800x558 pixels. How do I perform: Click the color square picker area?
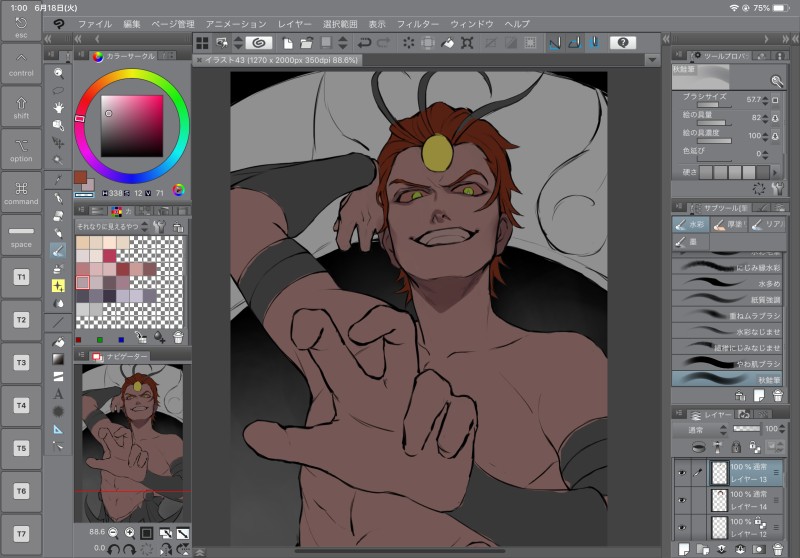(x=132, y=126)
